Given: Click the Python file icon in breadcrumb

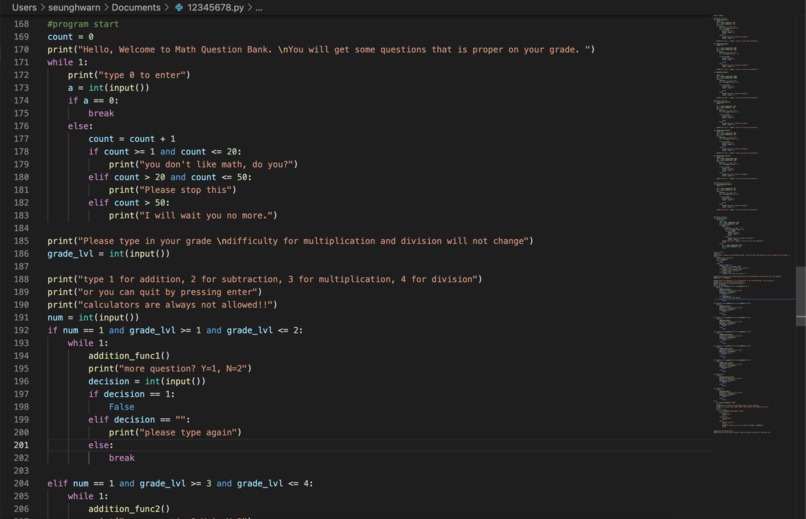Looking at the screenshot, I should [179, 8].
